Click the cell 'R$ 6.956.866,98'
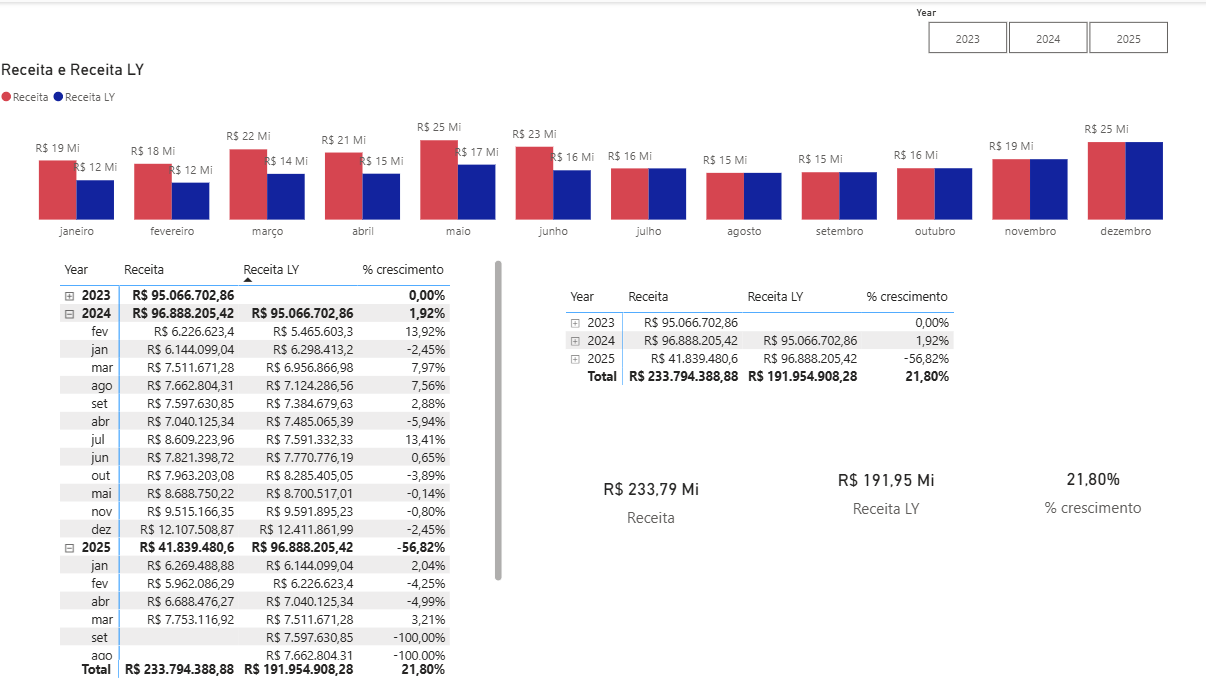1206x681 pixels. click(310, 367)
